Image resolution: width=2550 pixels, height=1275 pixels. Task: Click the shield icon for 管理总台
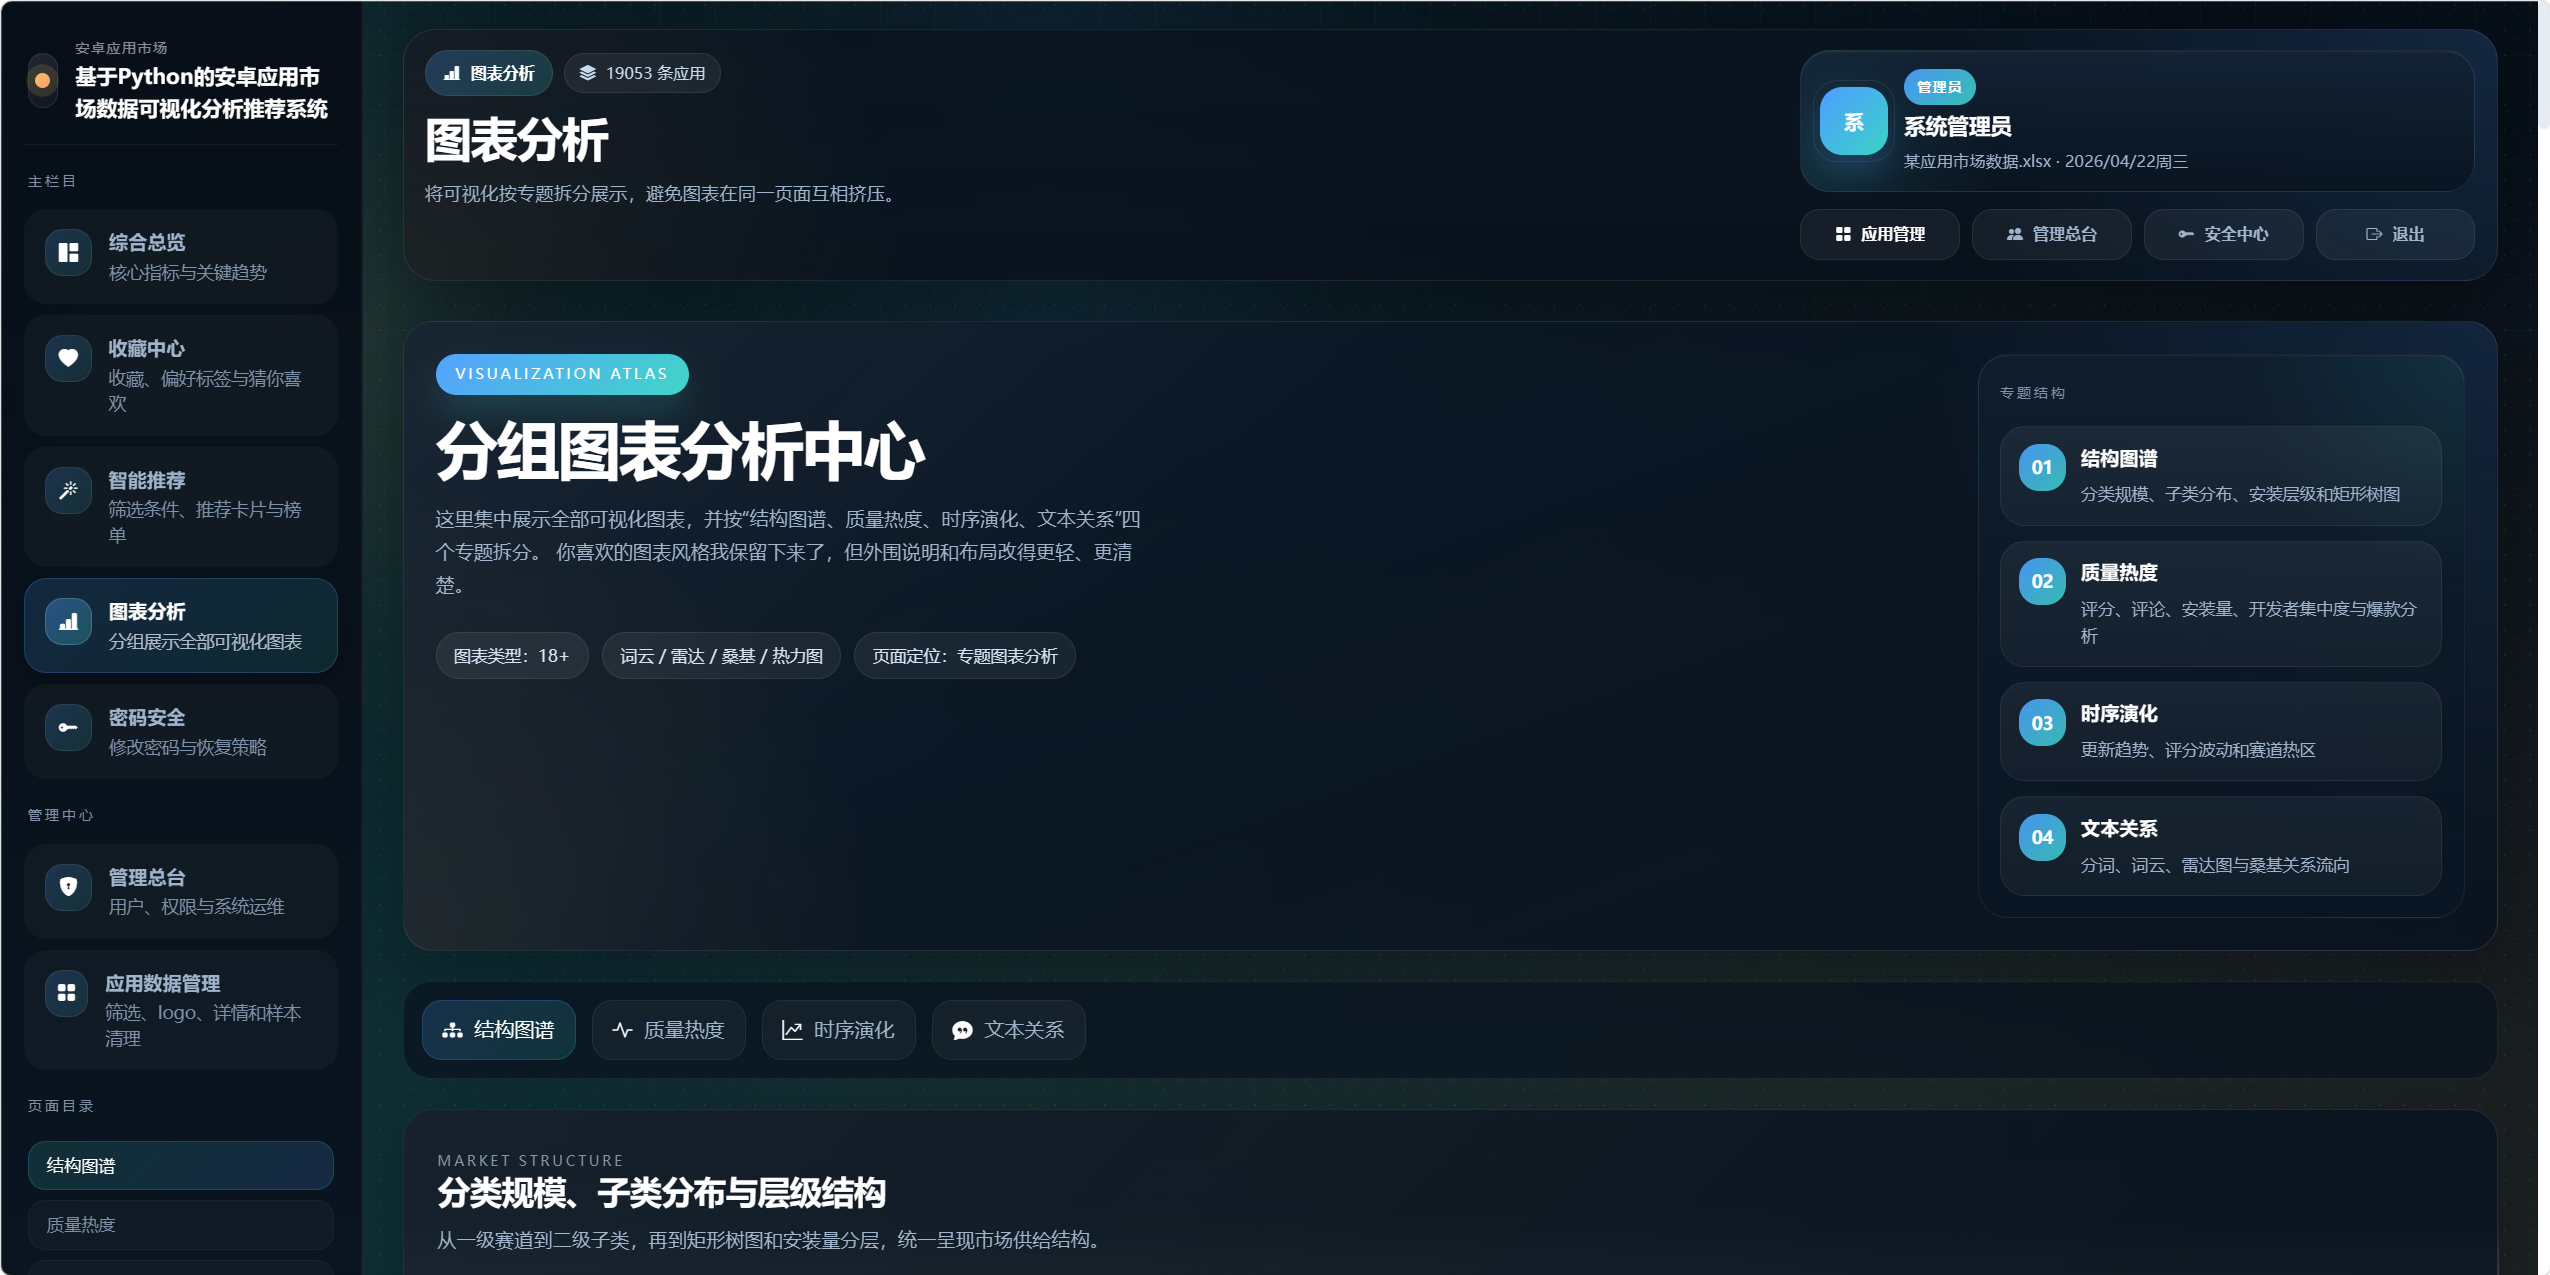[x=68, y=886]
